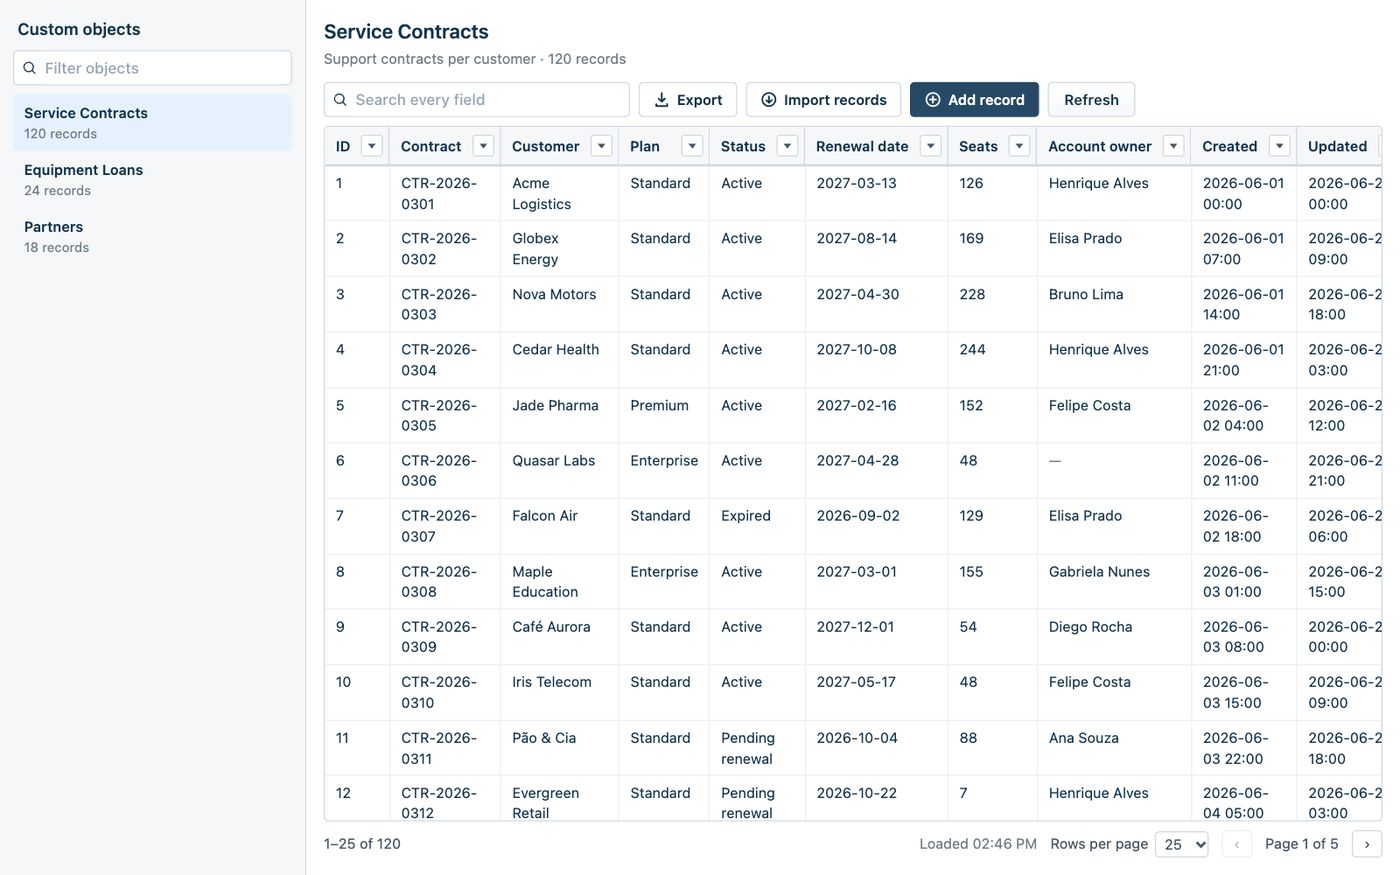The image size is (1400, 875).
Task: Open the Renewal date column dropdown arrow
Action: pyautogui.click(x=931, y=146)
